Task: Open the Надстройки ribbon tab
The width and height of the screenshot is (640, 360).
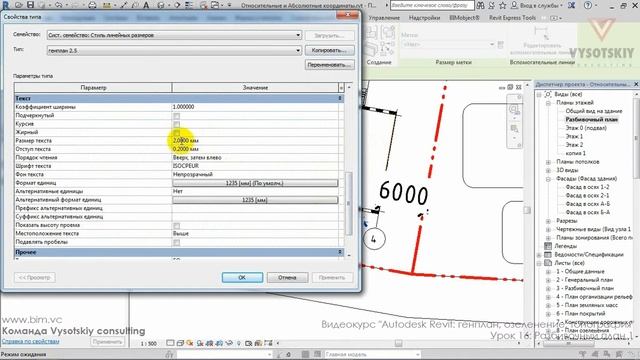Action: (424, 18)
